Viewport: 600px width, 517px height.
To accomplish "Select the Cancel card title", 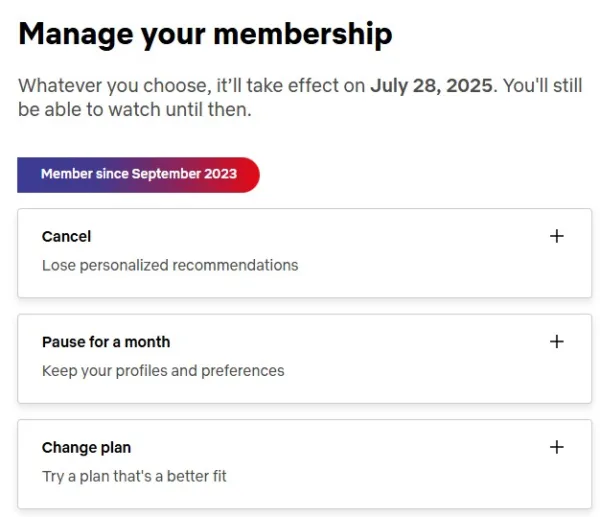I will coord(66,237).
